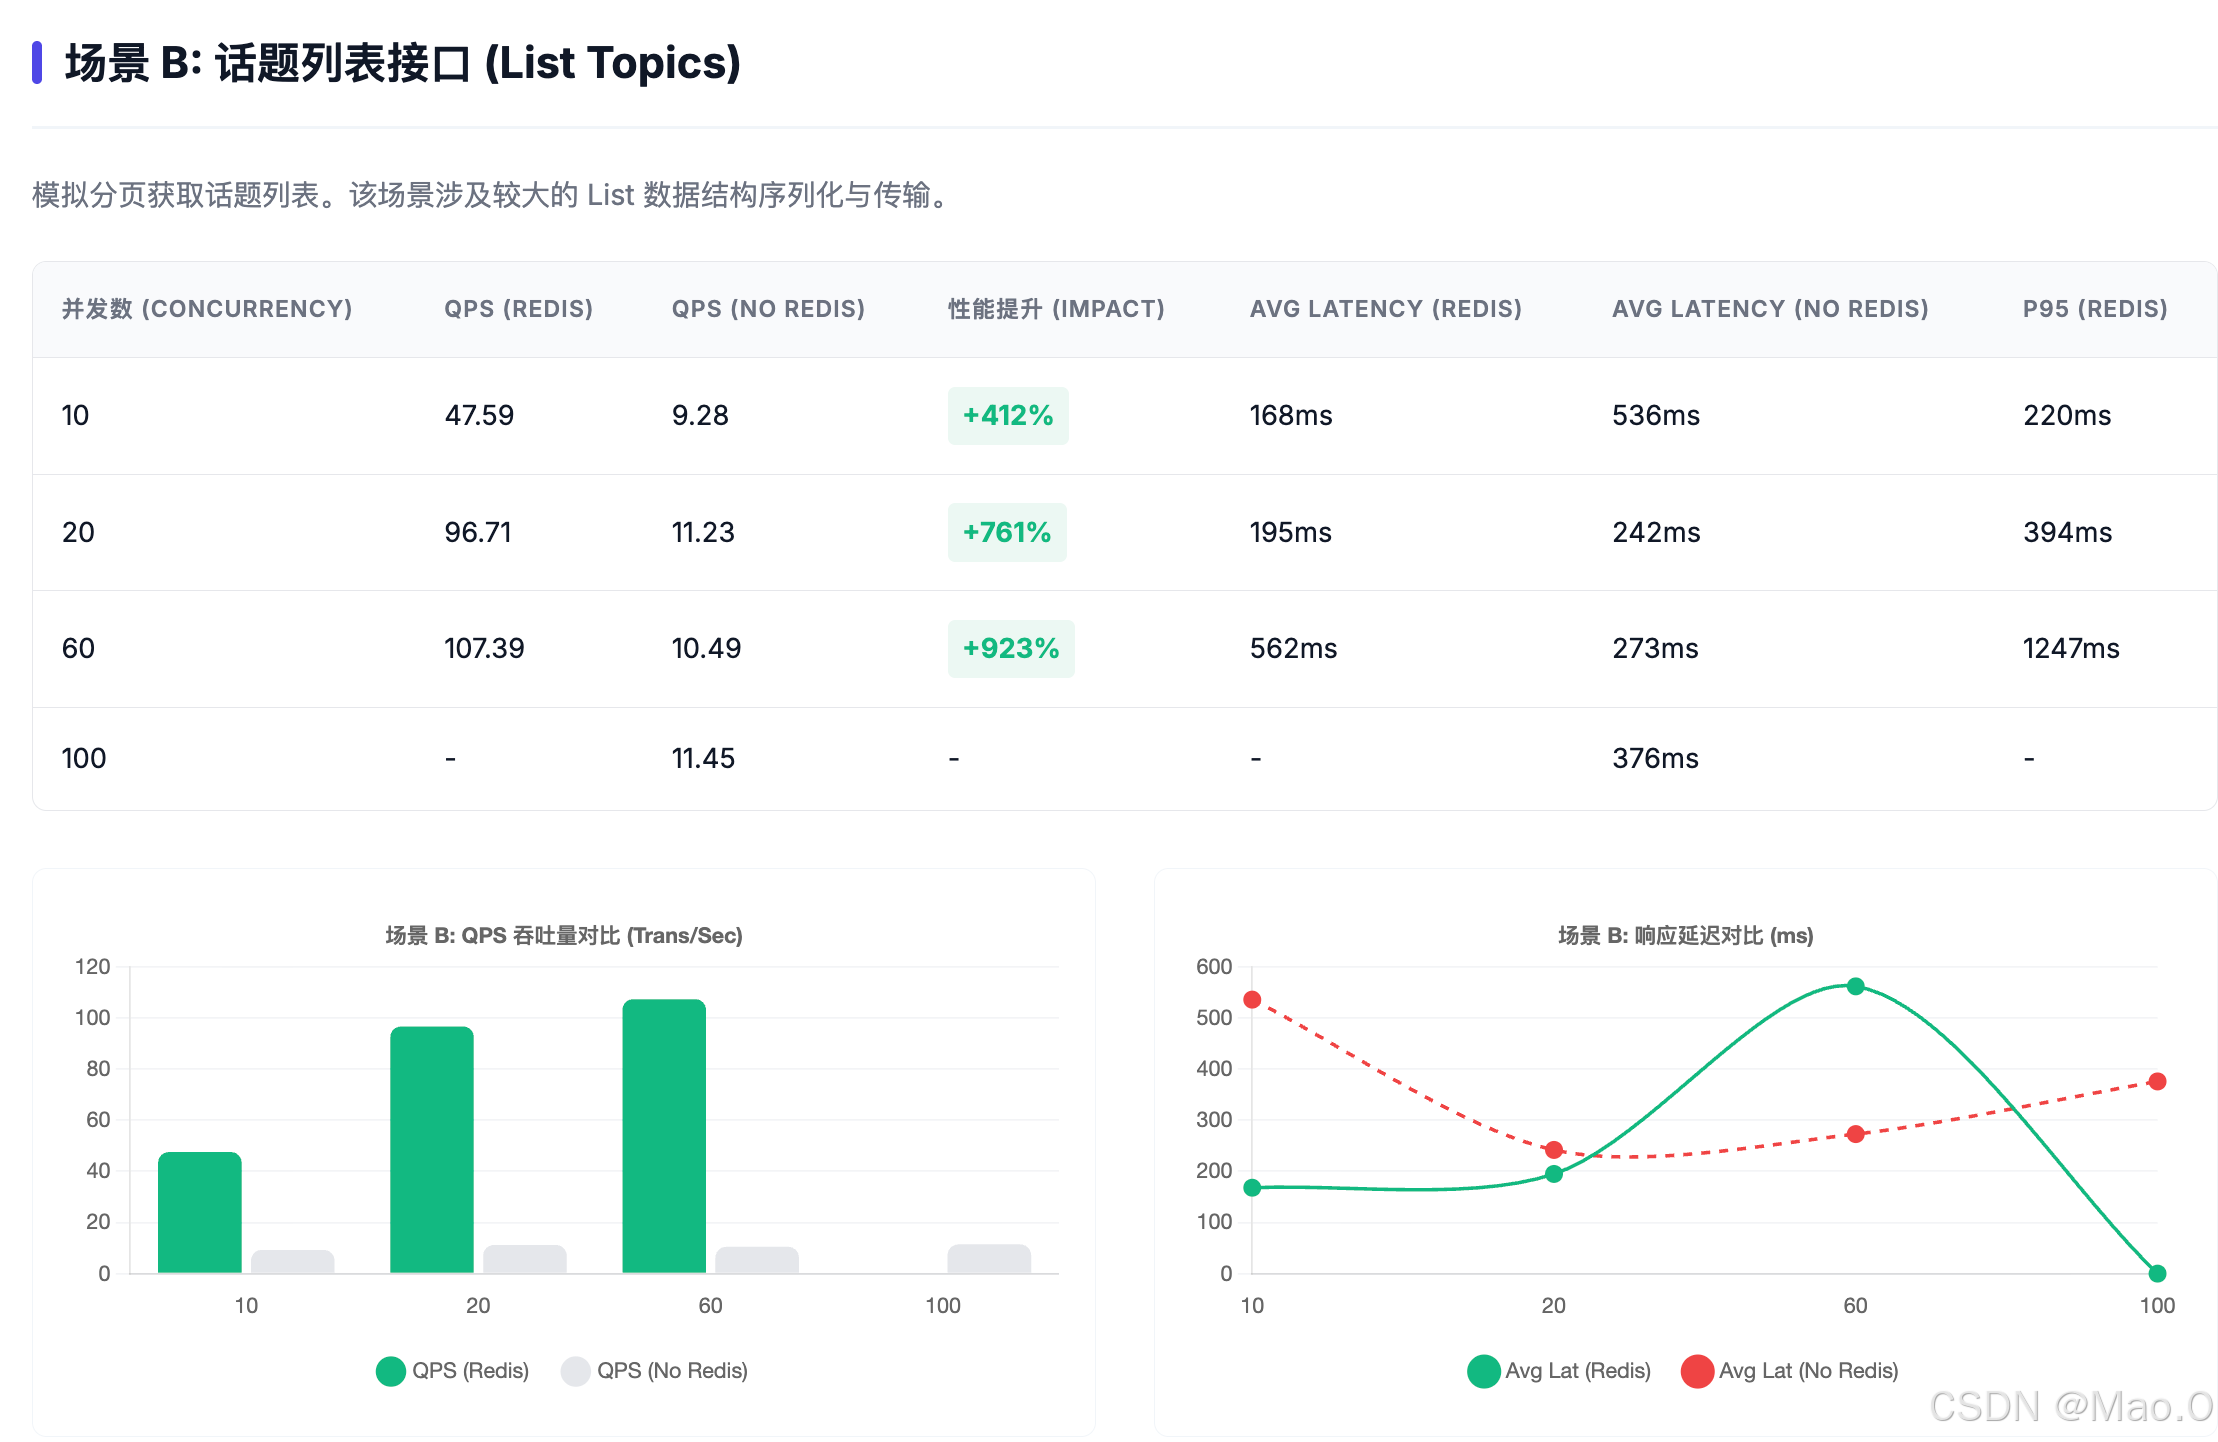Click the green latency peak point at 60
The width and height of the screenshot is (2218, 1442).
tap(1855, 986)
